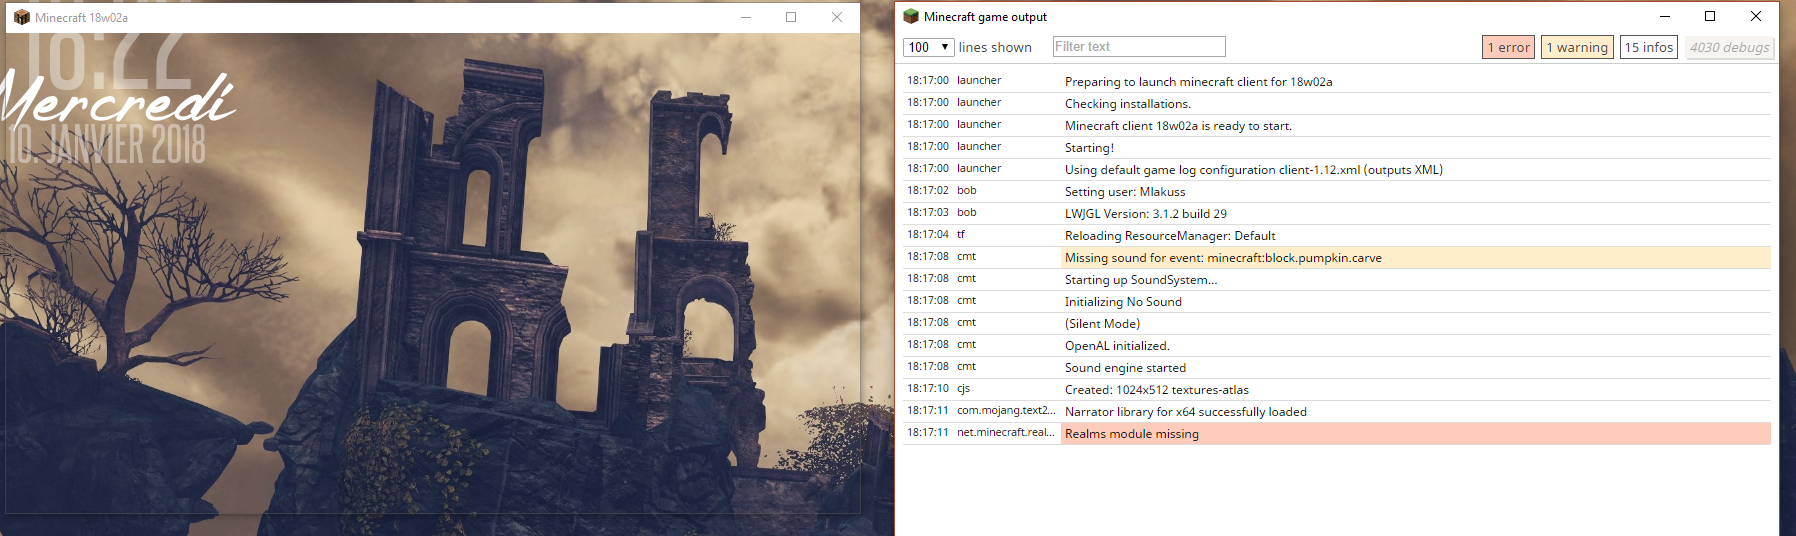Maximize the Minecraft 18w02a window
The height and width of the screenshot is (536, 1796).
tap(791, 17)
